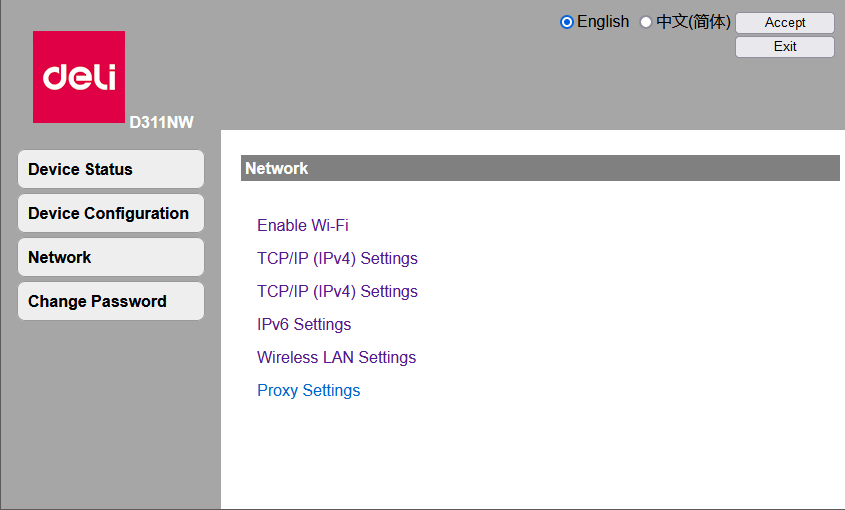The height and width of the screenshot is (510, 845).
Task: Open IPv6 Settings
Action: tap(304, 325)
